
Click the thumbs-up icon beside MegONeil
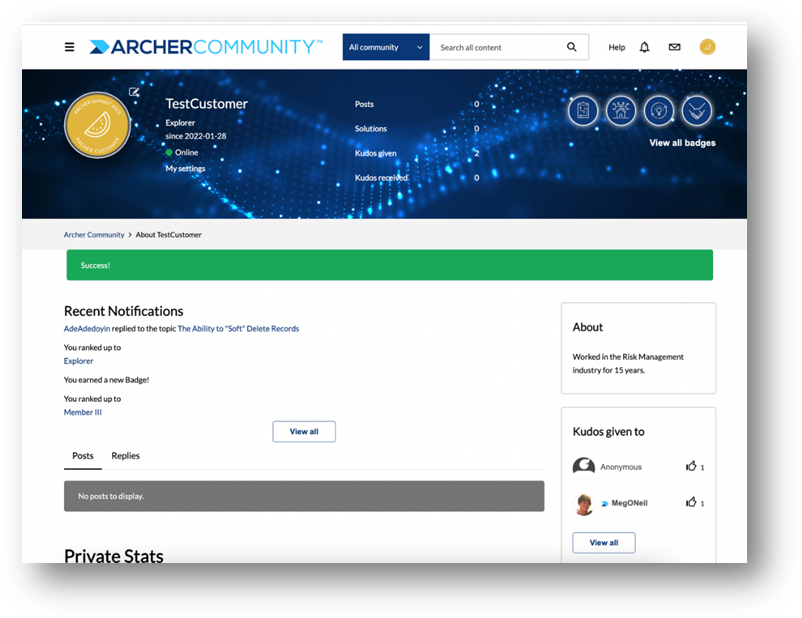(x=691, y=502)
